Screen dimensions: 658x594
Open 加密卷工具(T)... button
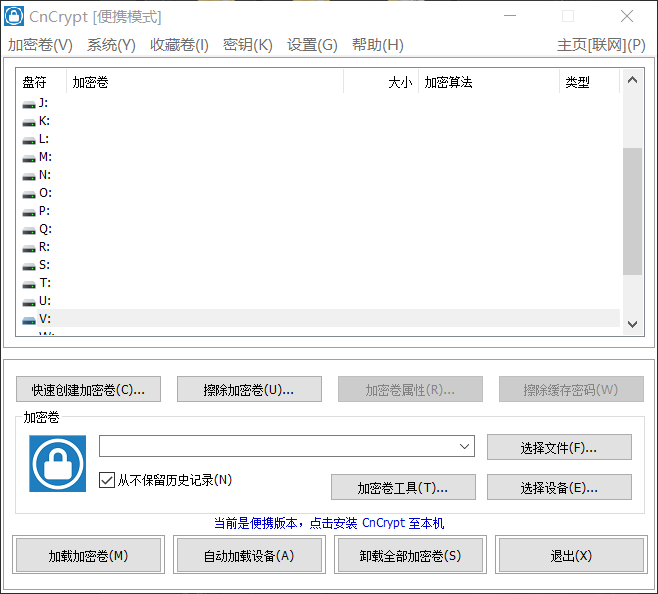pyautogui.click(x=403, y=487)
